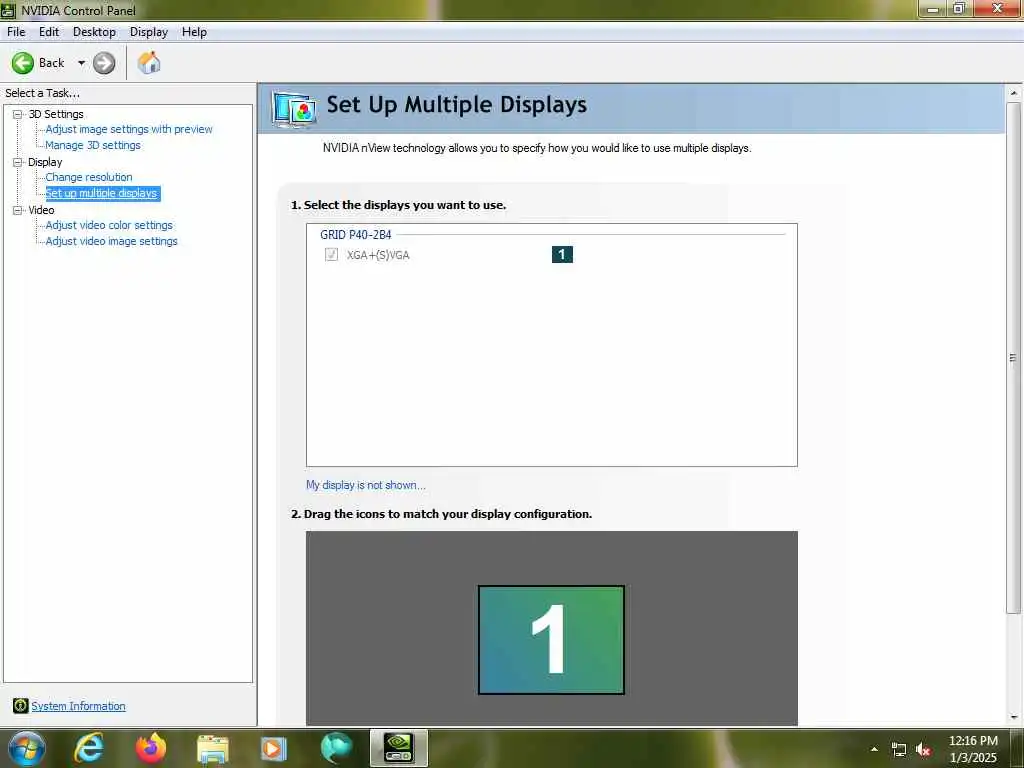Image resolution: width=1024 pixels, height=768 pixels.
Task: Click the teal globe taskbar icon
Action: (336, 748)
